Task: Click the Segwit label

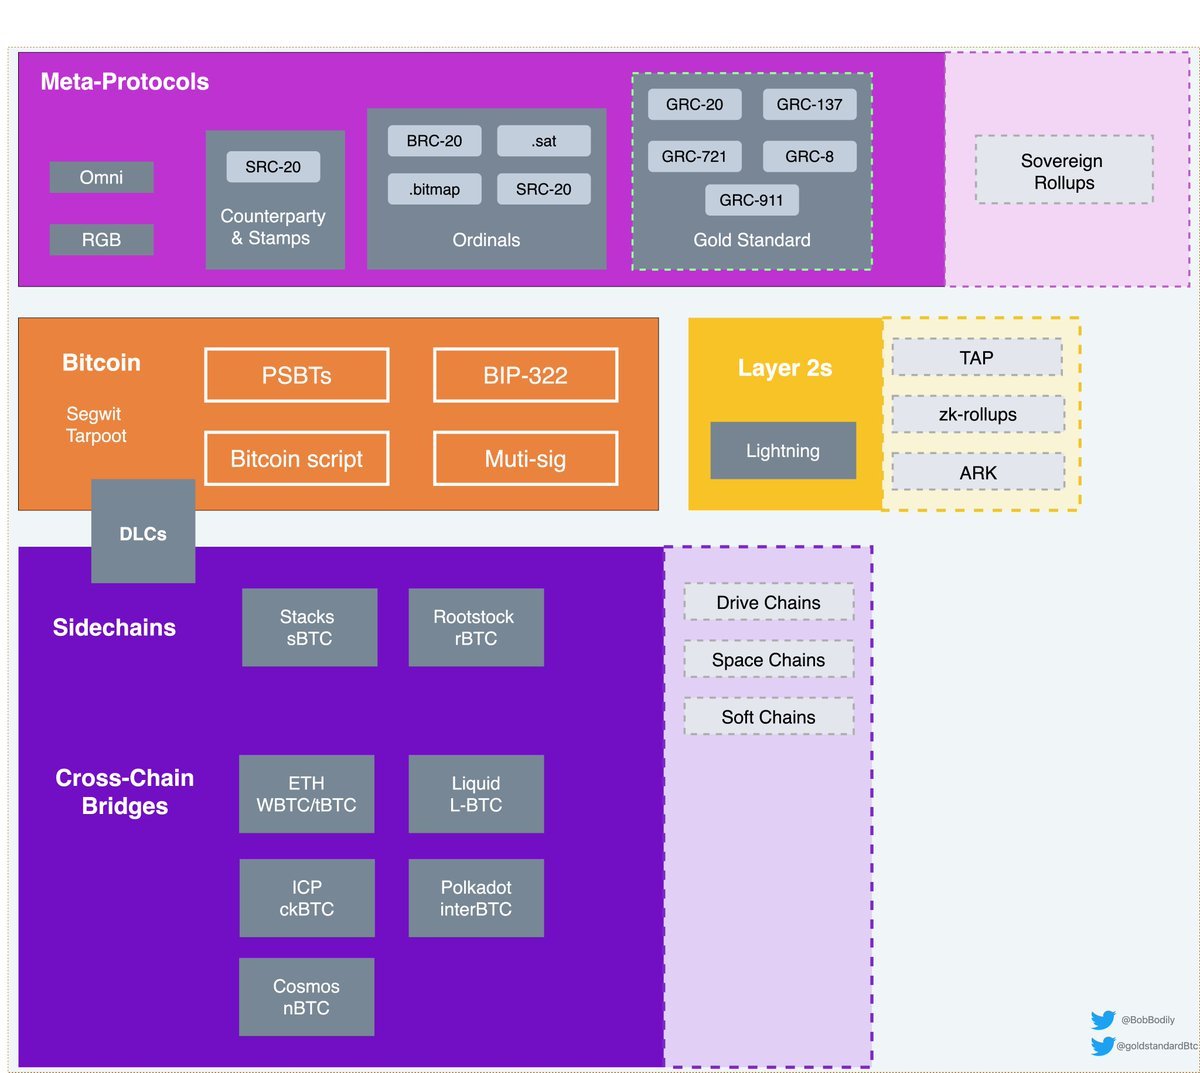Action: coord(93,414)
